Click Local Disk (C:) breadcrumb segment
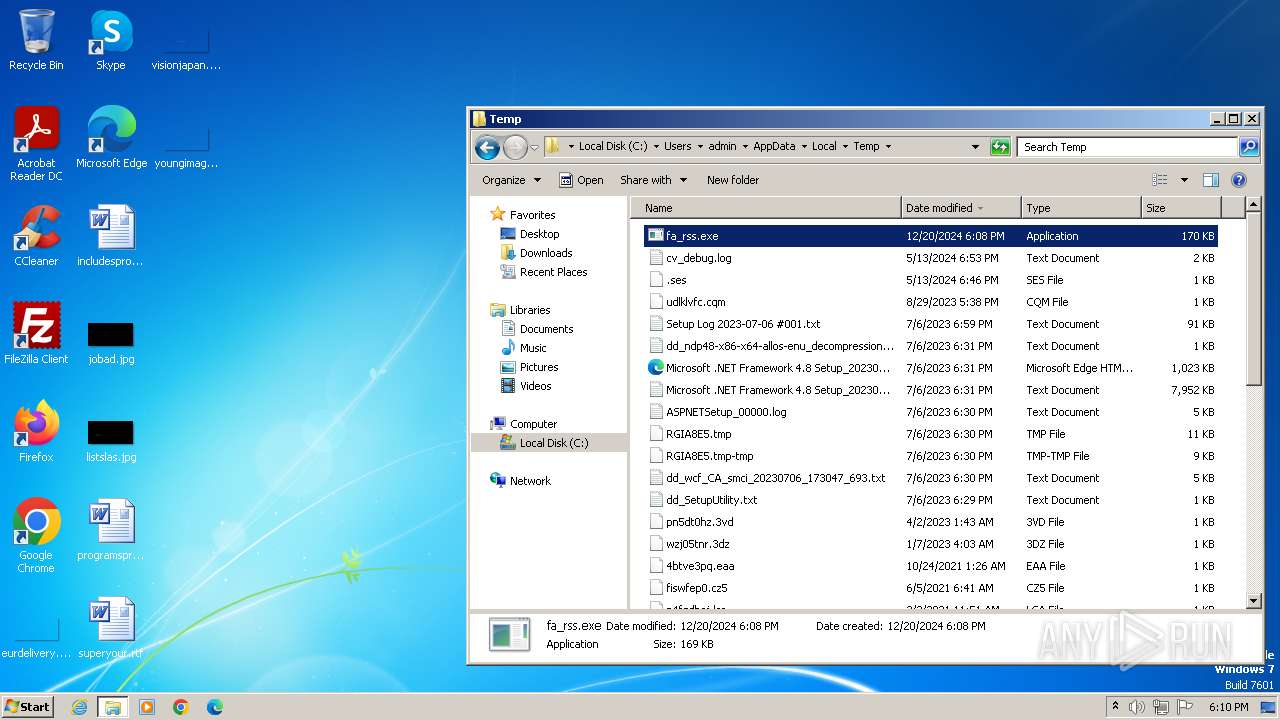This screenshot has height=720, width=1280. (613, 146)
